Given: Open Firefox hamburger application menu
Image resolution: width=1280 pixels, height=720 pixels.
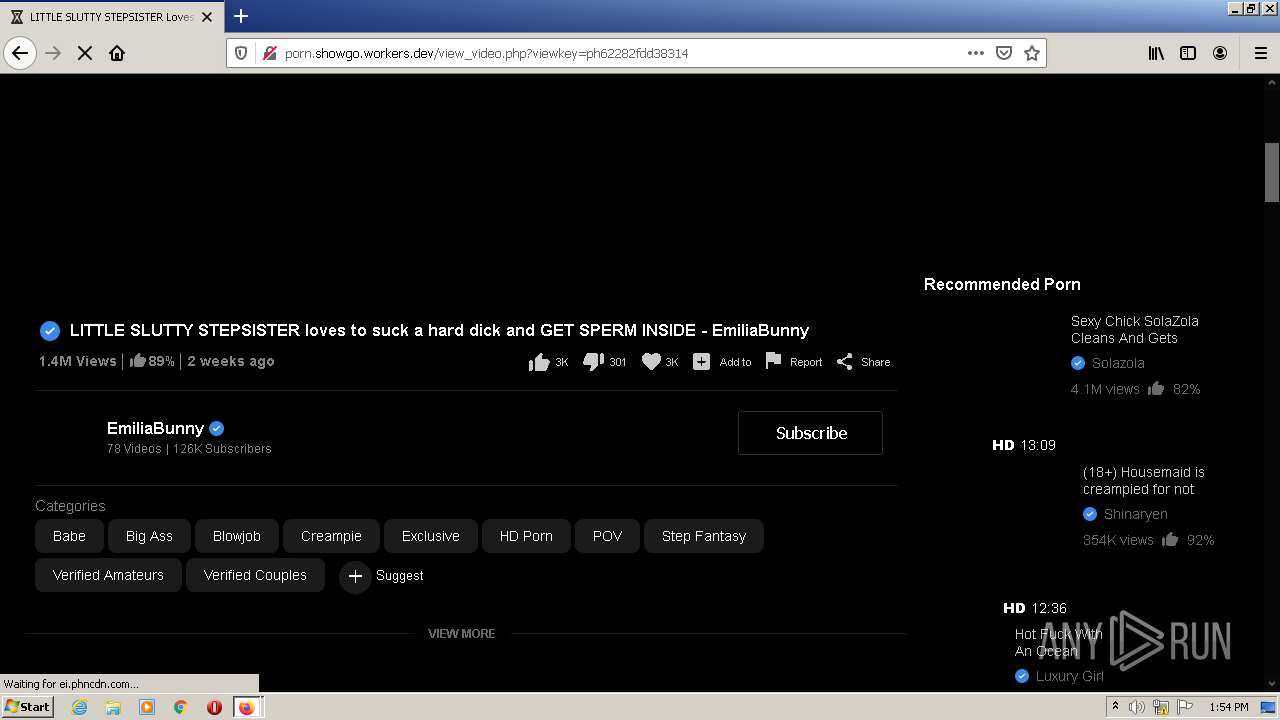Looking at the screenshot, I should tap(1261, 53).
